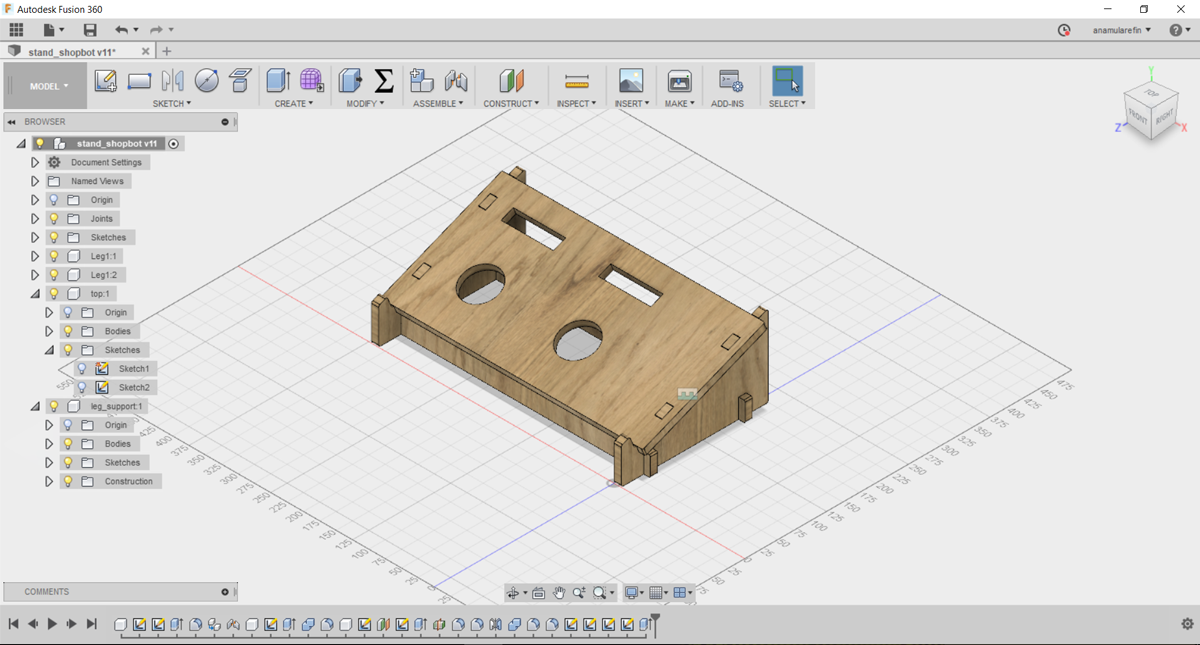The height and width of the screenshot is (645, 1200).
Task: Select the Extrude tool in Create
Action: pyautogui.click(x=278, y=81)
